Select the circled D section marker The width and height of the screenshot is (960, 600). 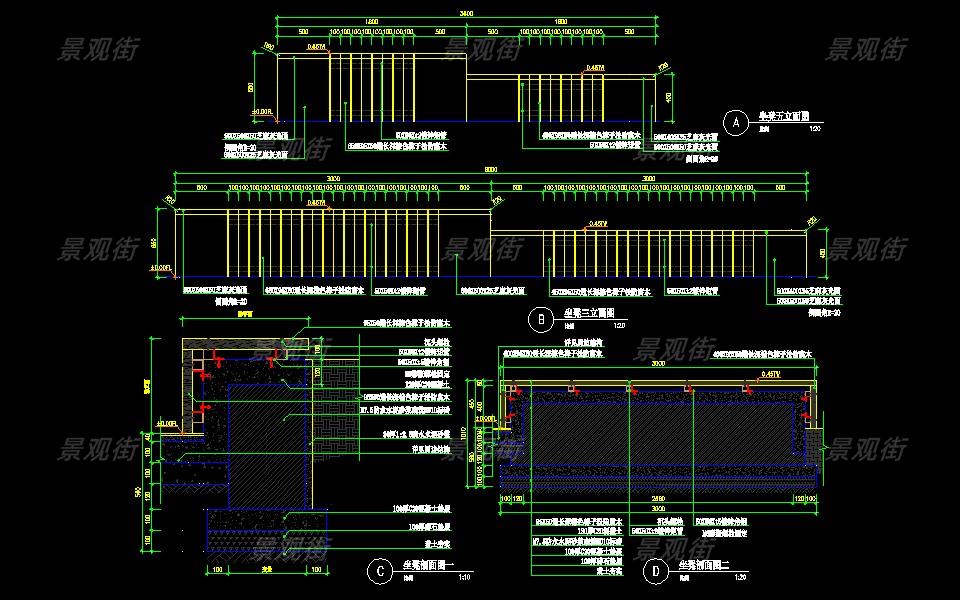point(655,571)
